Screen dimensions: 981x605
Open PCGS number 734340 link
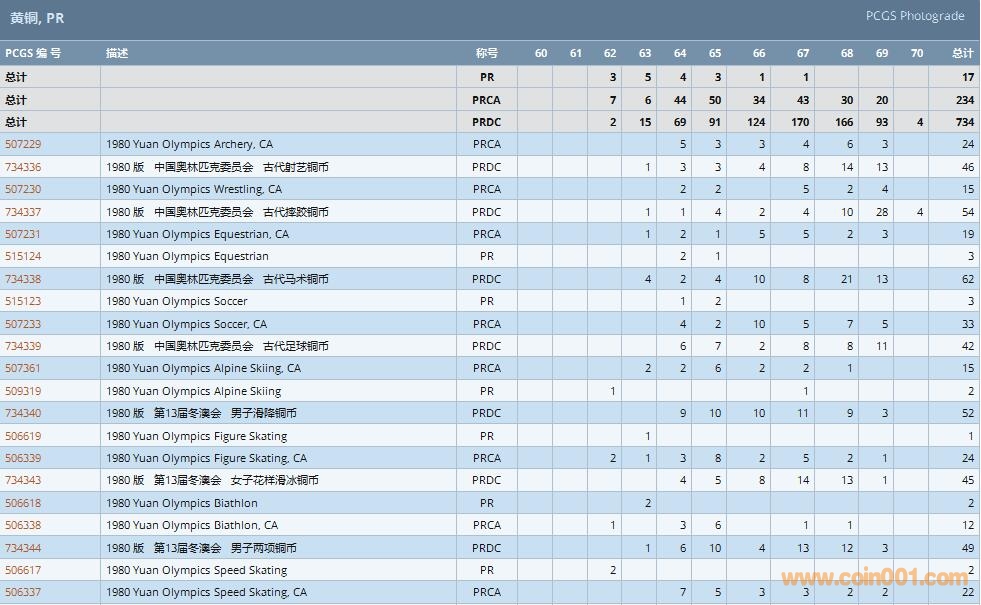click(x=23, y=413)
